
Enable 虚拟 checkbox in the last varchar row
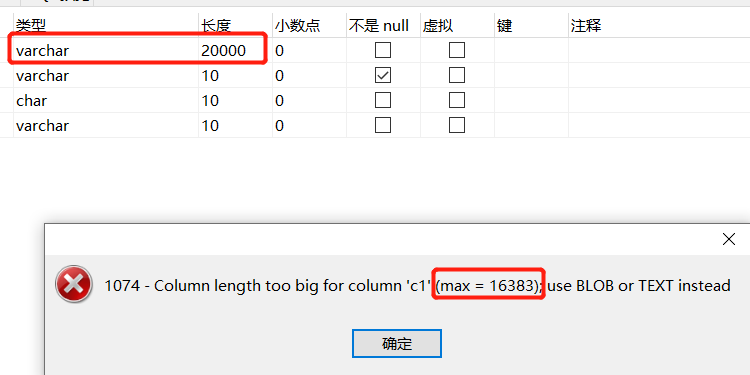tap(457, 125)
